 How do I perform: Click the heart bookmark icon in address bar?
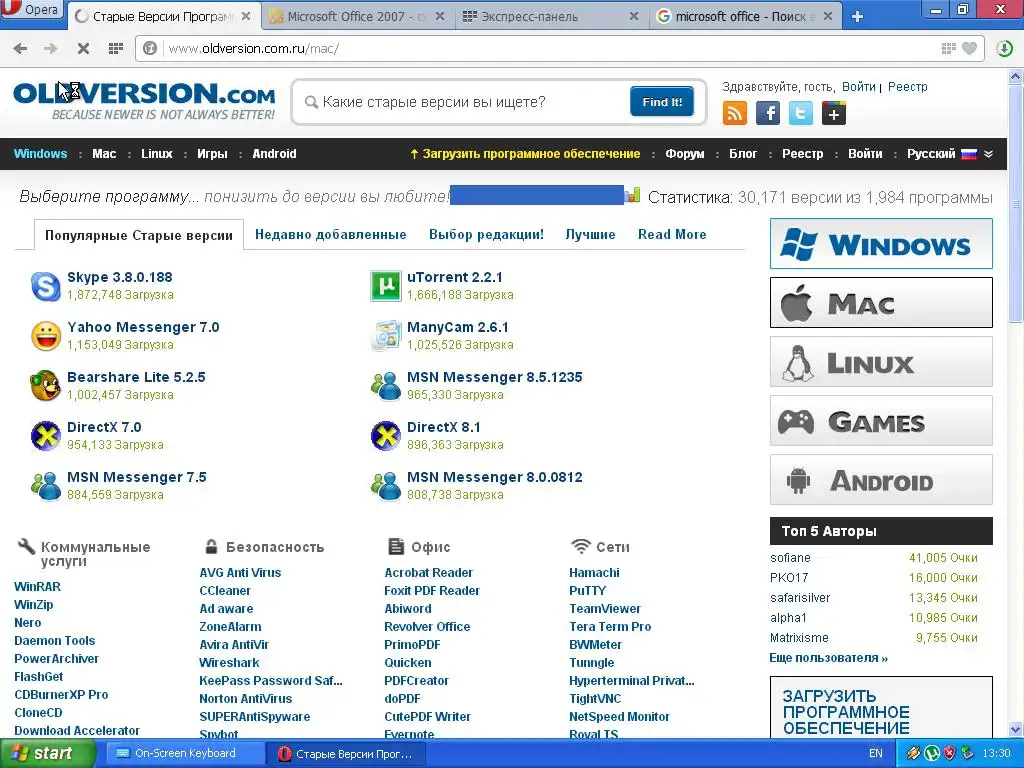(970, 48)
